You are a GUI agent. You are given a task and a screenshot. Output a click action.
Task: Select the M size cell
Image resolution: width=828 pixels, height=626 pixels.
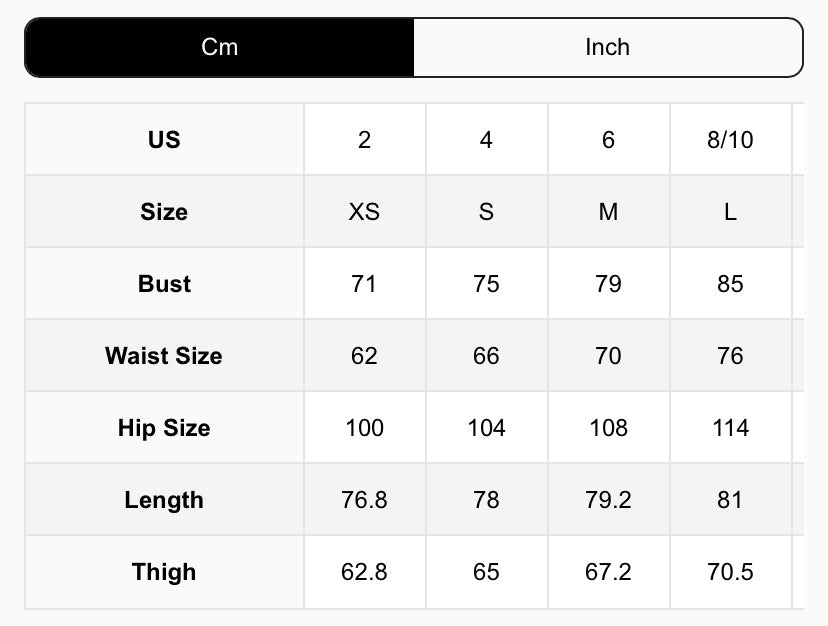click(608, 212)
